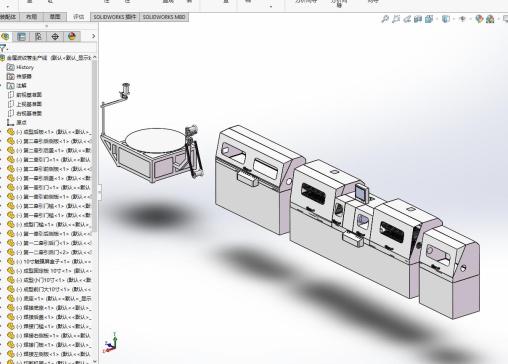Screen dimensions: 508x364
Task: Select the 前视基准面 tree item
Action: tap(29, 95)
